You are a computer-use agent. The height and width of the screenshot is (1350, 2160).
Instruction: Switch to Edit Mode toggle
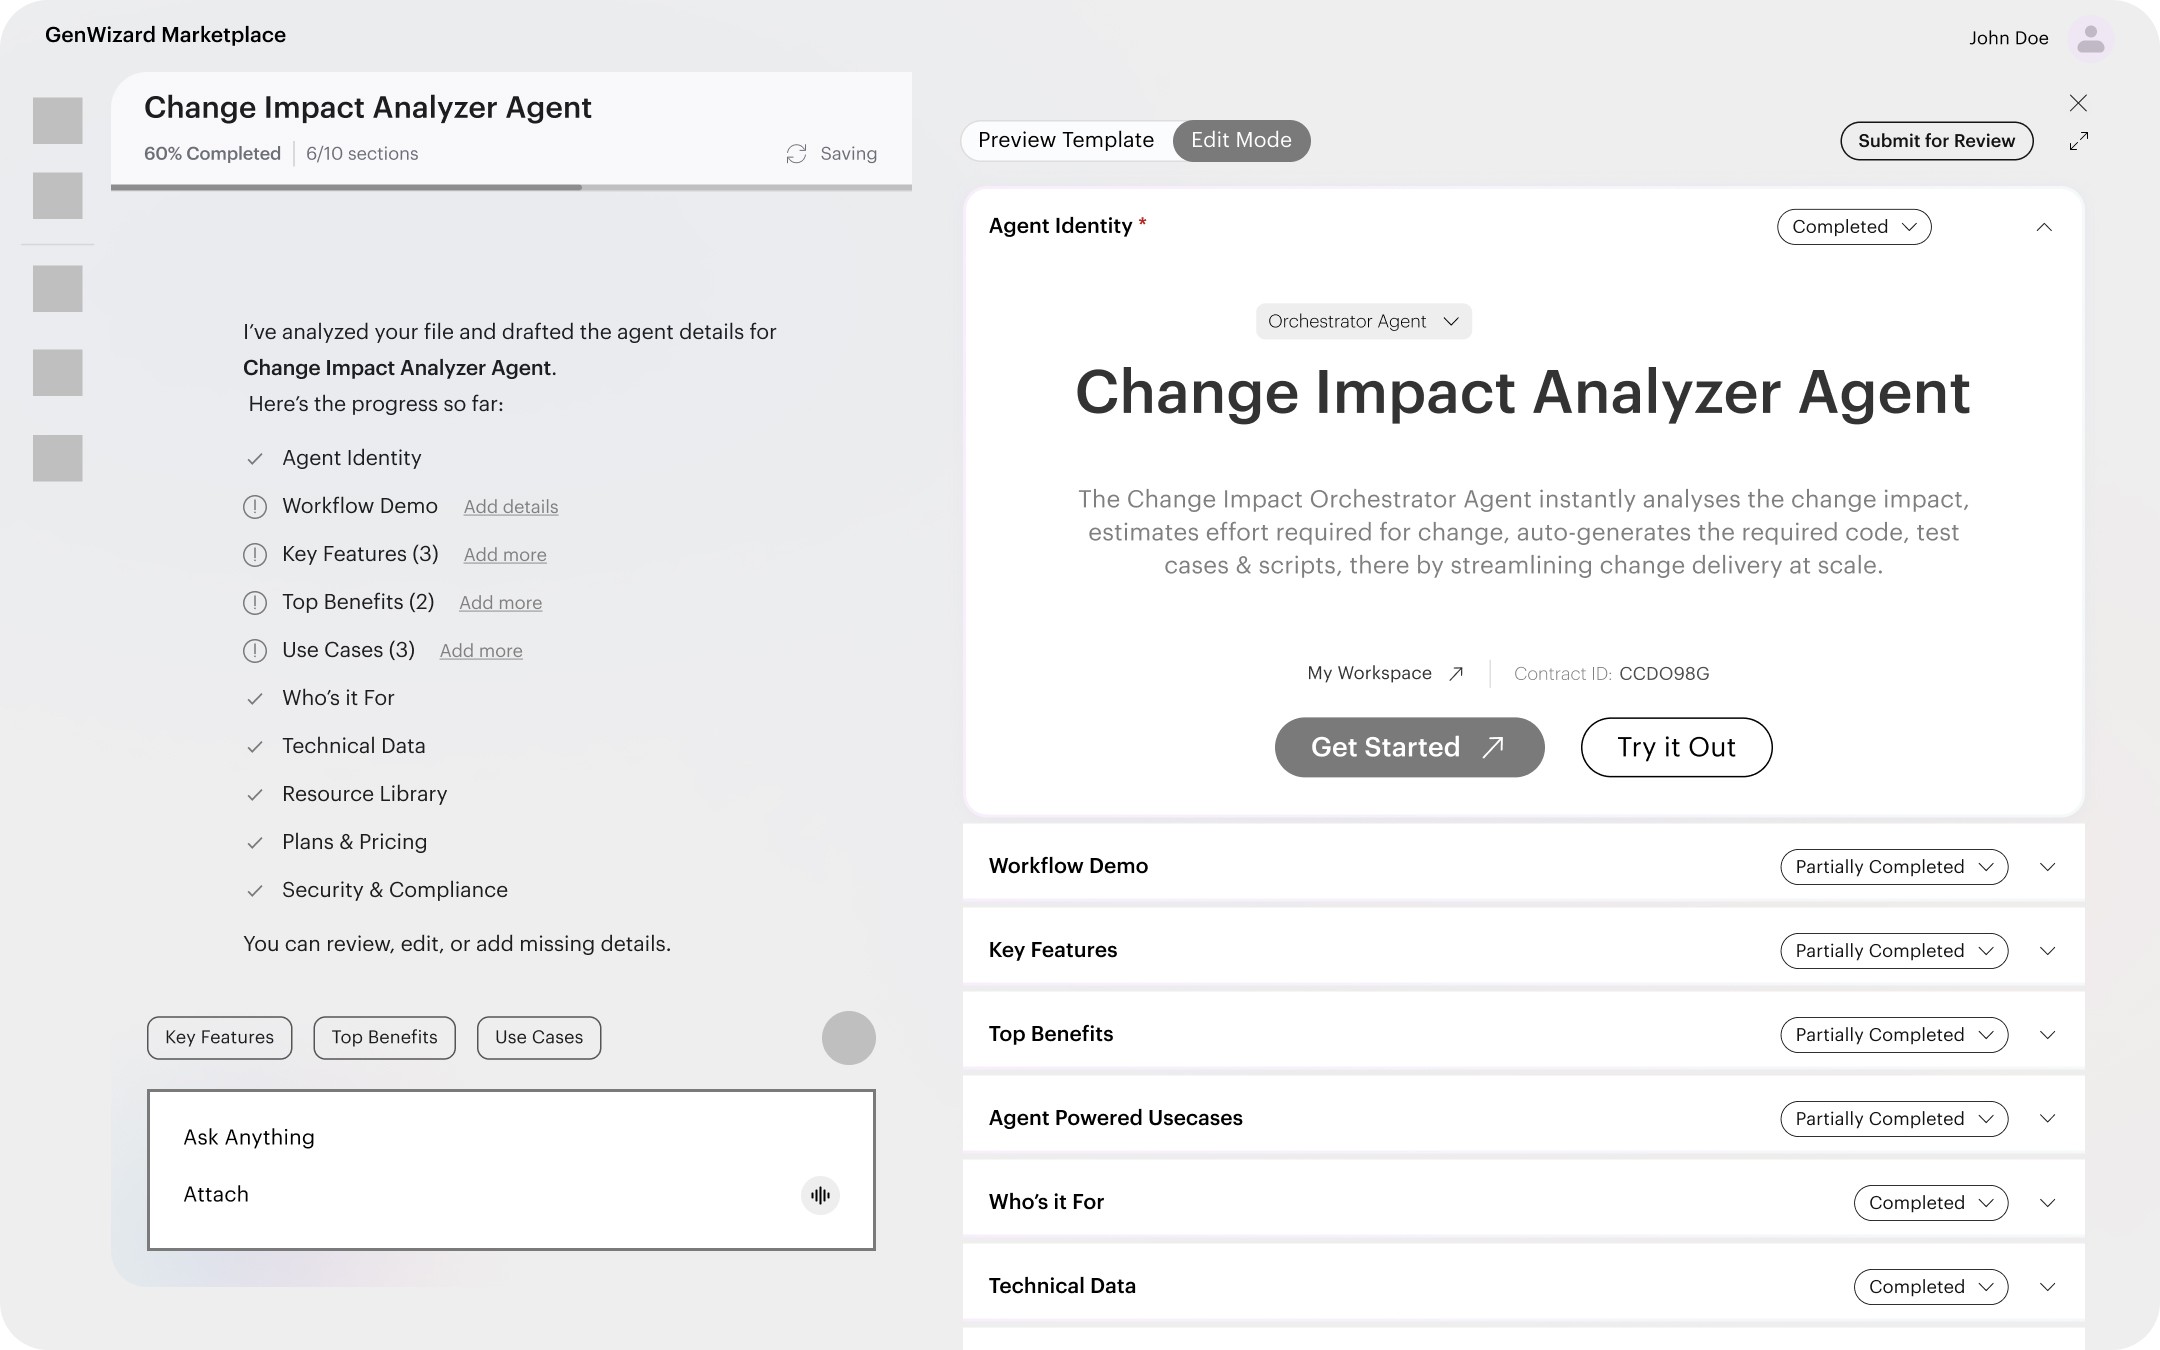1240,141
